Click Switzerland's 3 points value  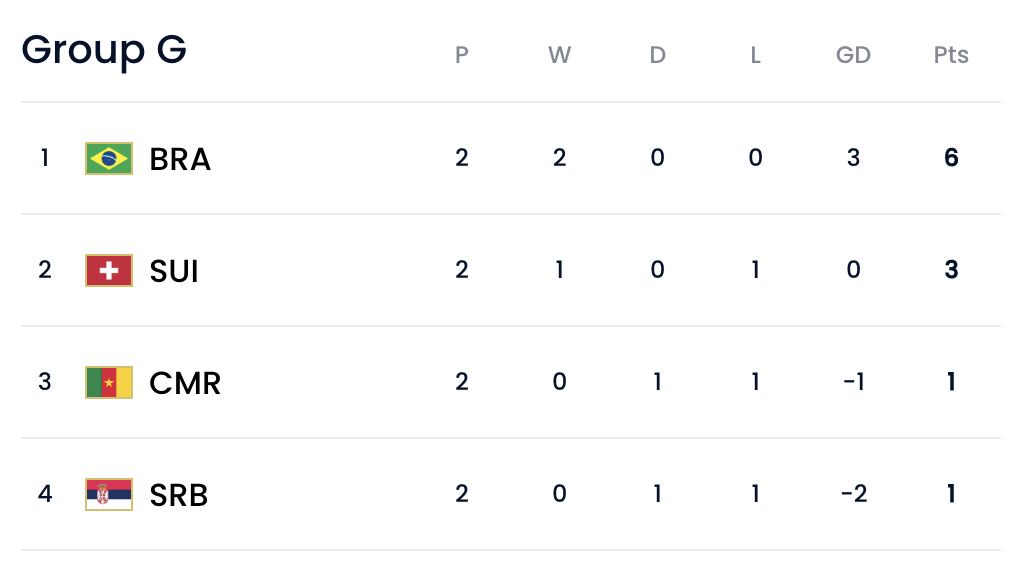pos(951,270)
